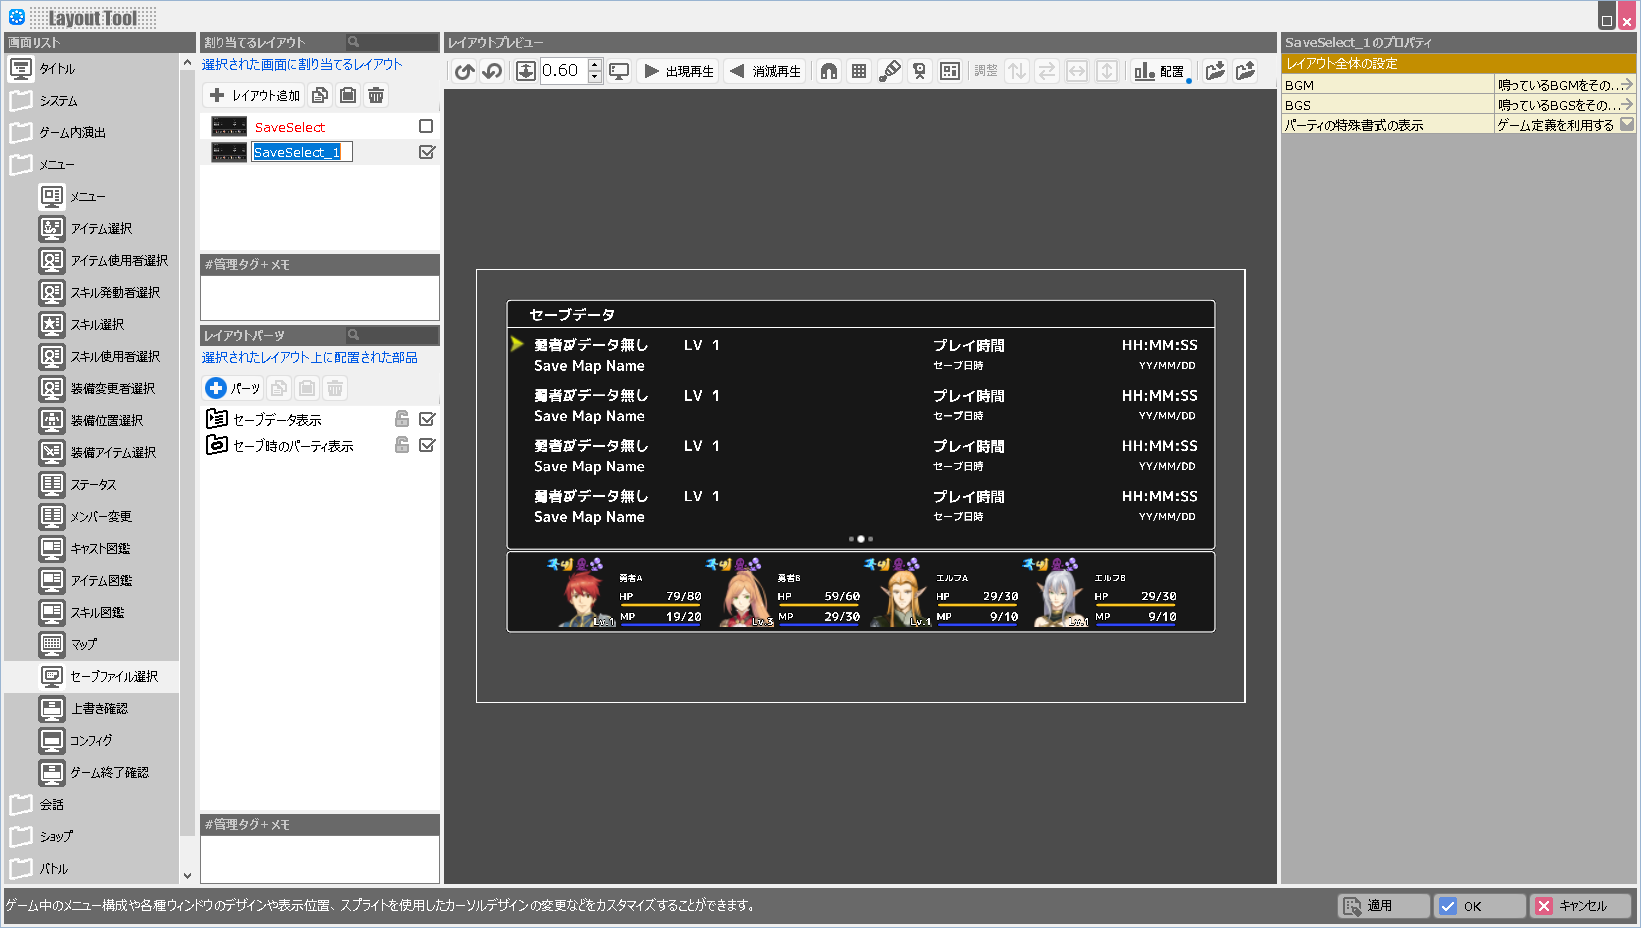Click the undo arrow in preview toolbar
This screenshot has height=928, width=1641.
464,71
